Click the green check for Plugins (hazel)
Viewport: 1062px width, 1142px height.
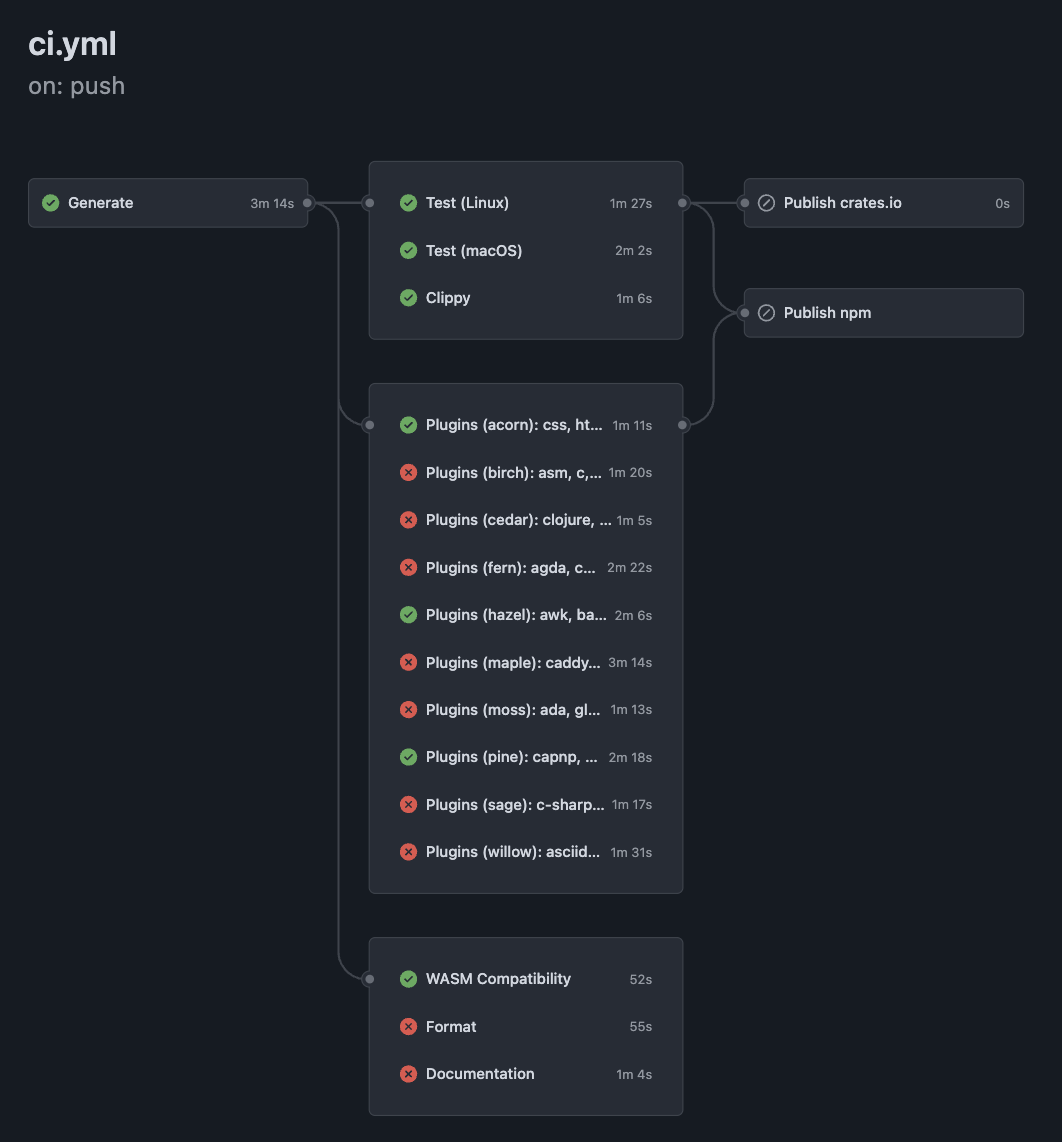408,615
